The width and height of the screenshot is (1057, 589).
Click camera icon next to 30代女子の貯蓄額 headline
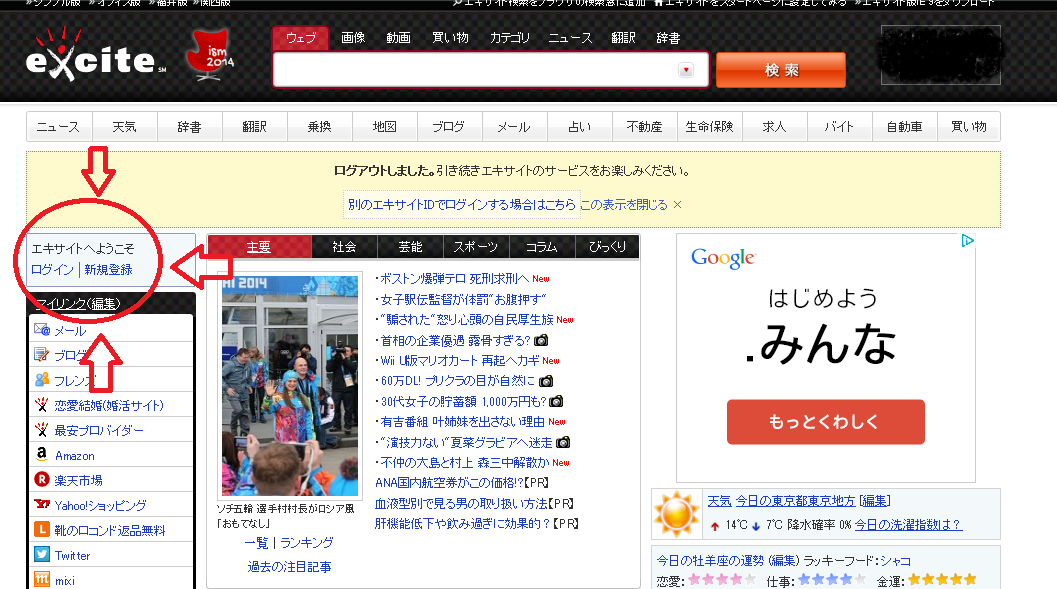point(556,402)
